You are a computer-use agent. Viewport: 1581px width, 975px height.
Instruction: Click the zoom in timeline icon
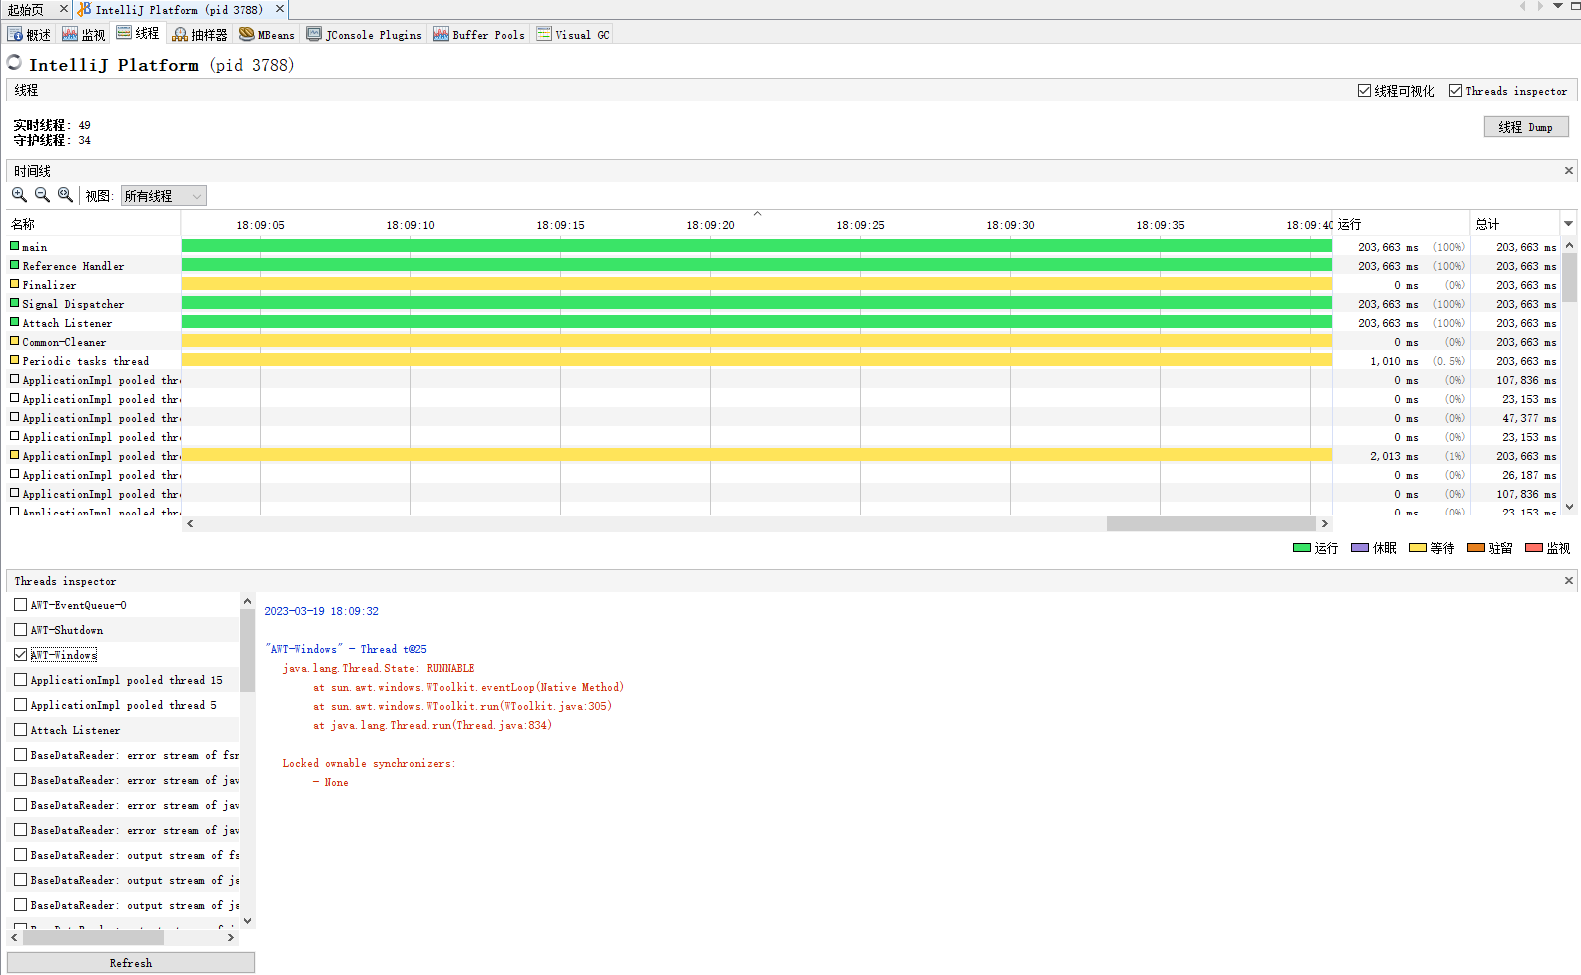click(x=19, y=195)
